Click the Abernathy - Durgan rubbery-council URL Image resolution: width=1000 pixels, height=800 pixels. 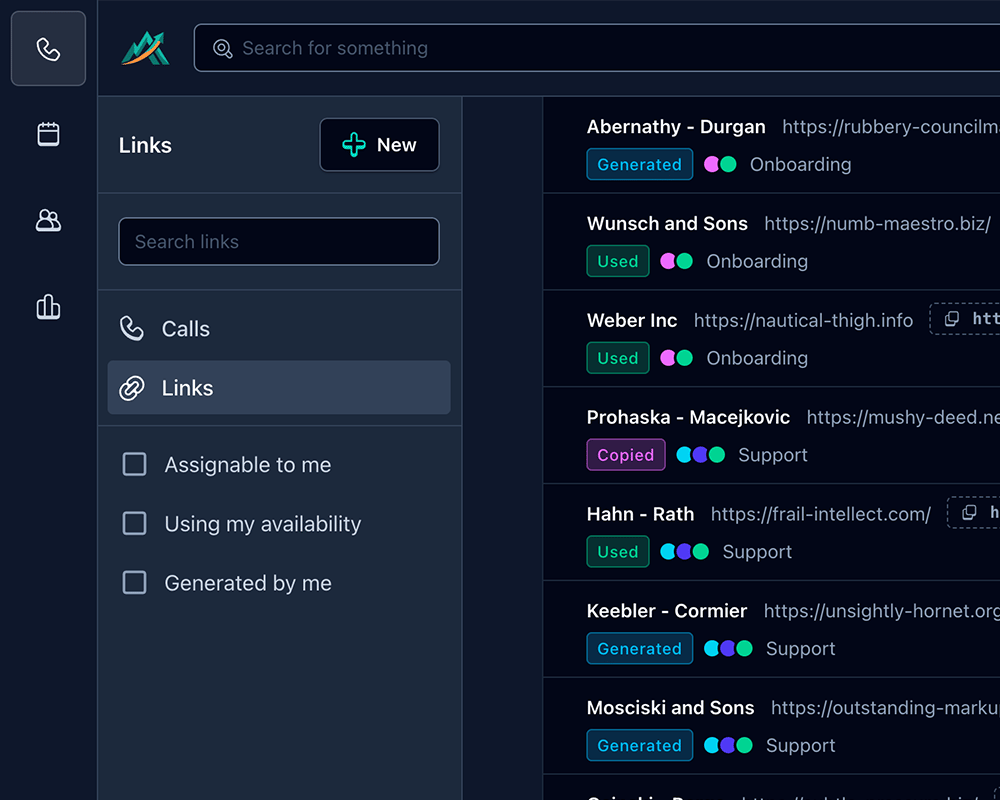click(x=891, y=127)
